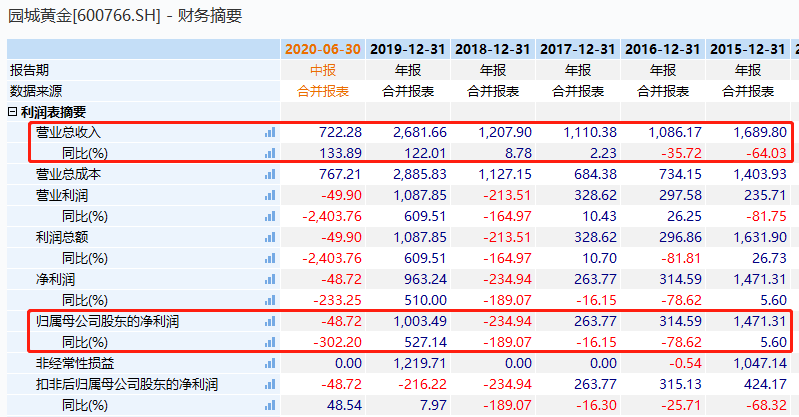This screenshot has height=417, width=799.
Task: Open chart icon for 营业利润 row
Action: click(270, 195)
